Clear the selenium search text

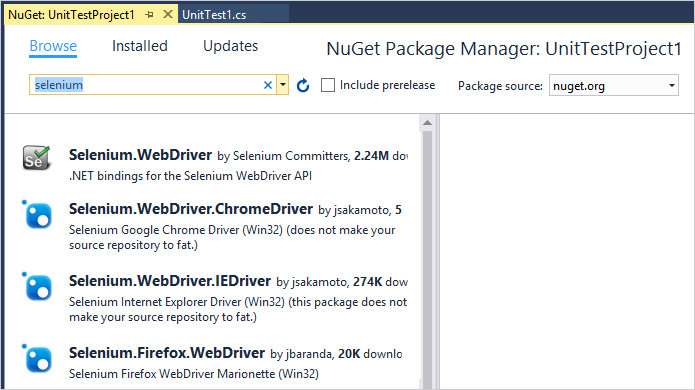click(268, 85)
